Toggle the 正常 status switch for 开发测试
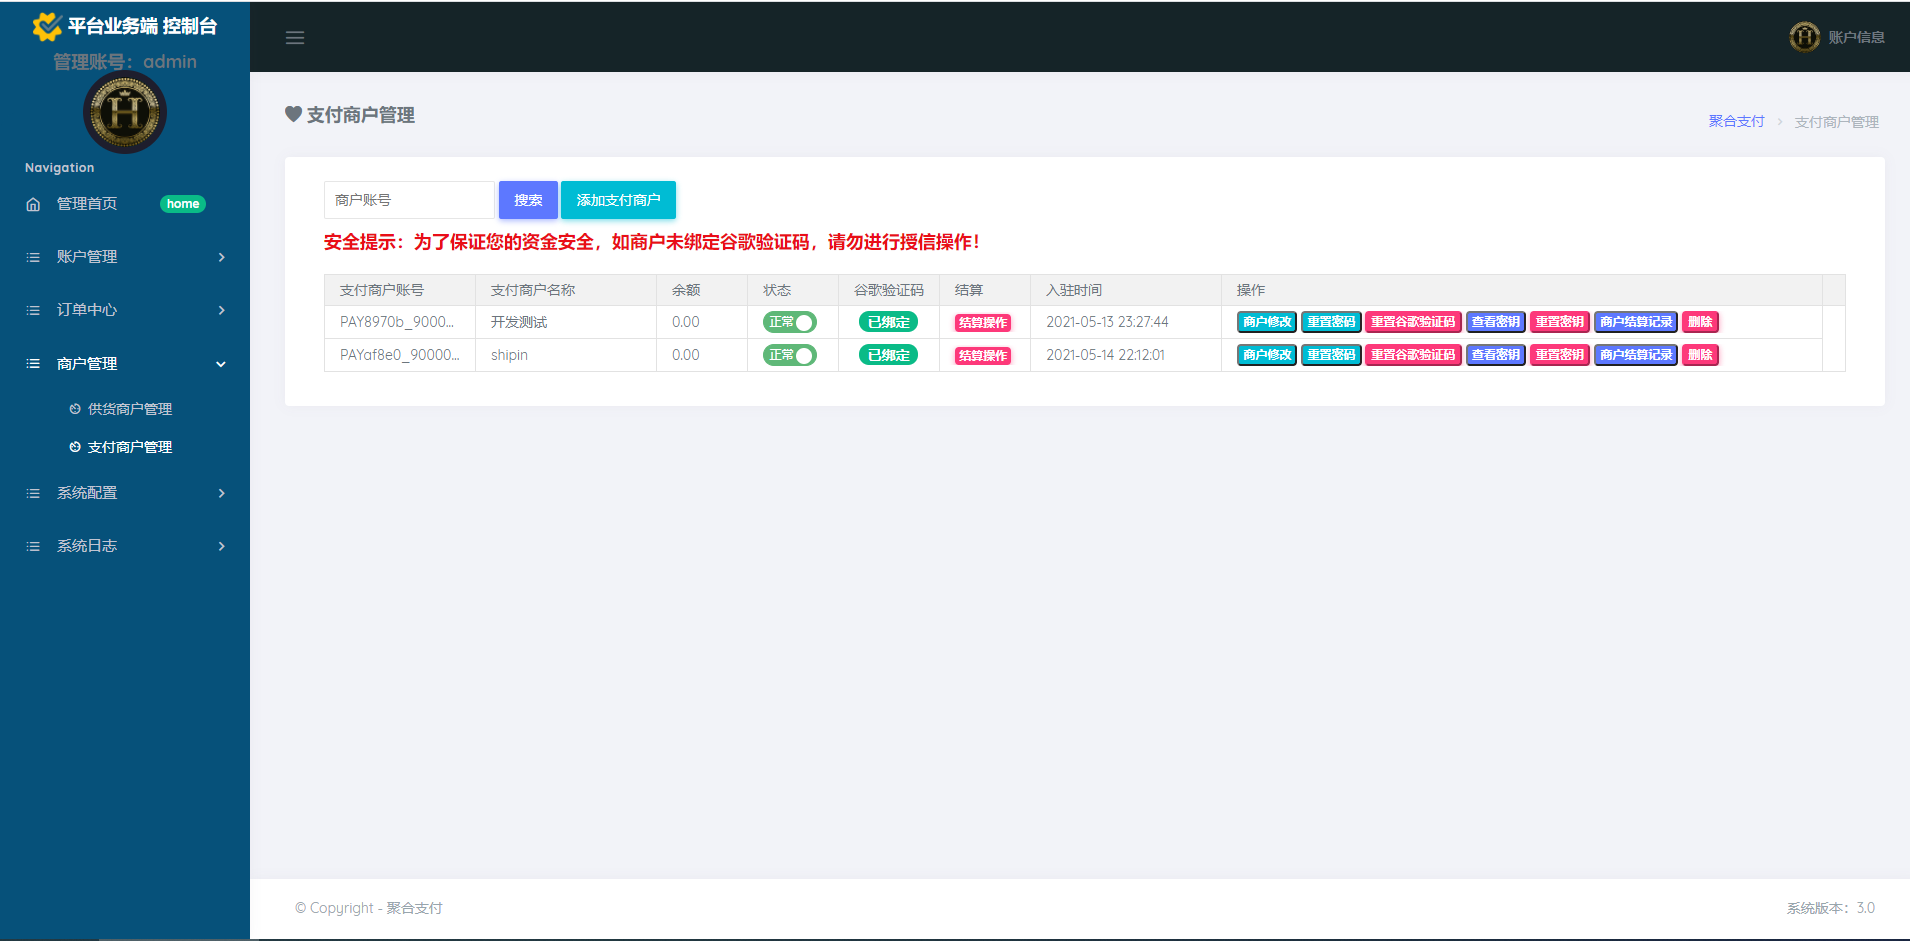Screen dimensions: 1910x941 (790, 322)
